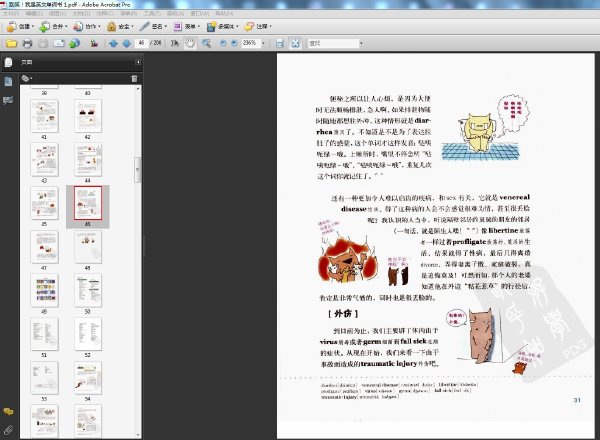The height and width of the screenshot is (440, 600).
Task: Select page thumbnail 50
Action: pyautogui.click(x=88, y=290)
